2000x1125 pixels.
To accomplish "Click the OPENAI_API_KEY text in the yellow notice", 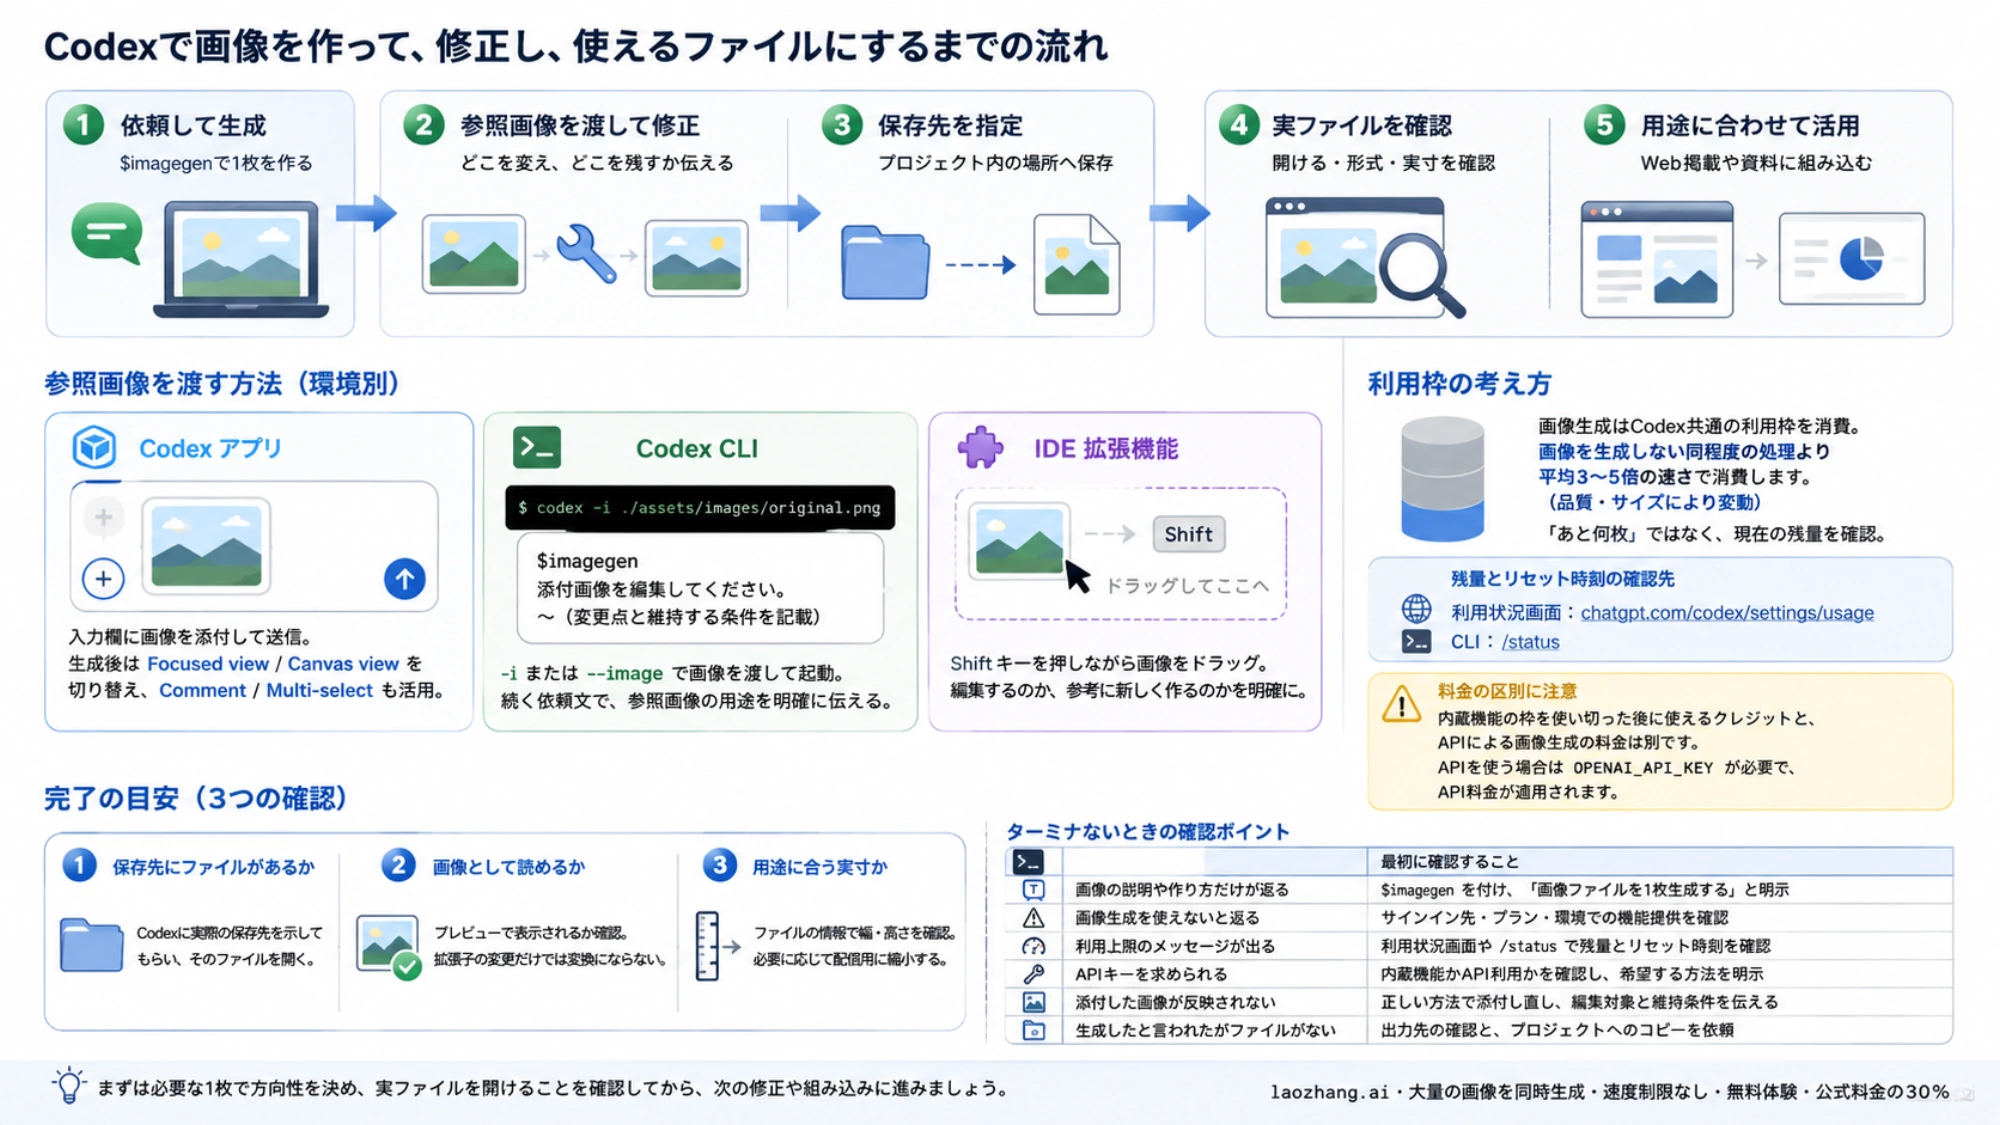I will tap(1643, 768).
